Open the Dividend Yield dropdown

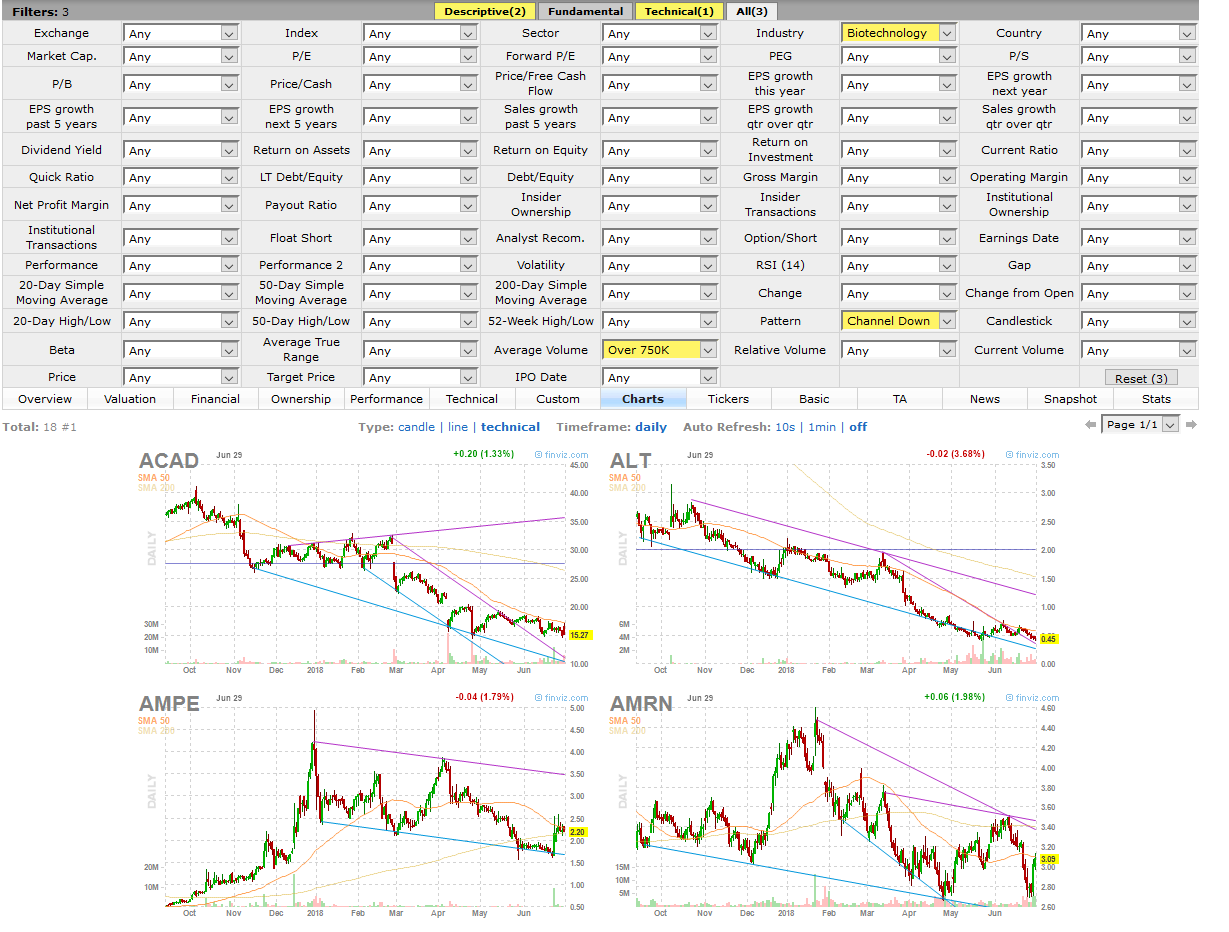(180, 150)
